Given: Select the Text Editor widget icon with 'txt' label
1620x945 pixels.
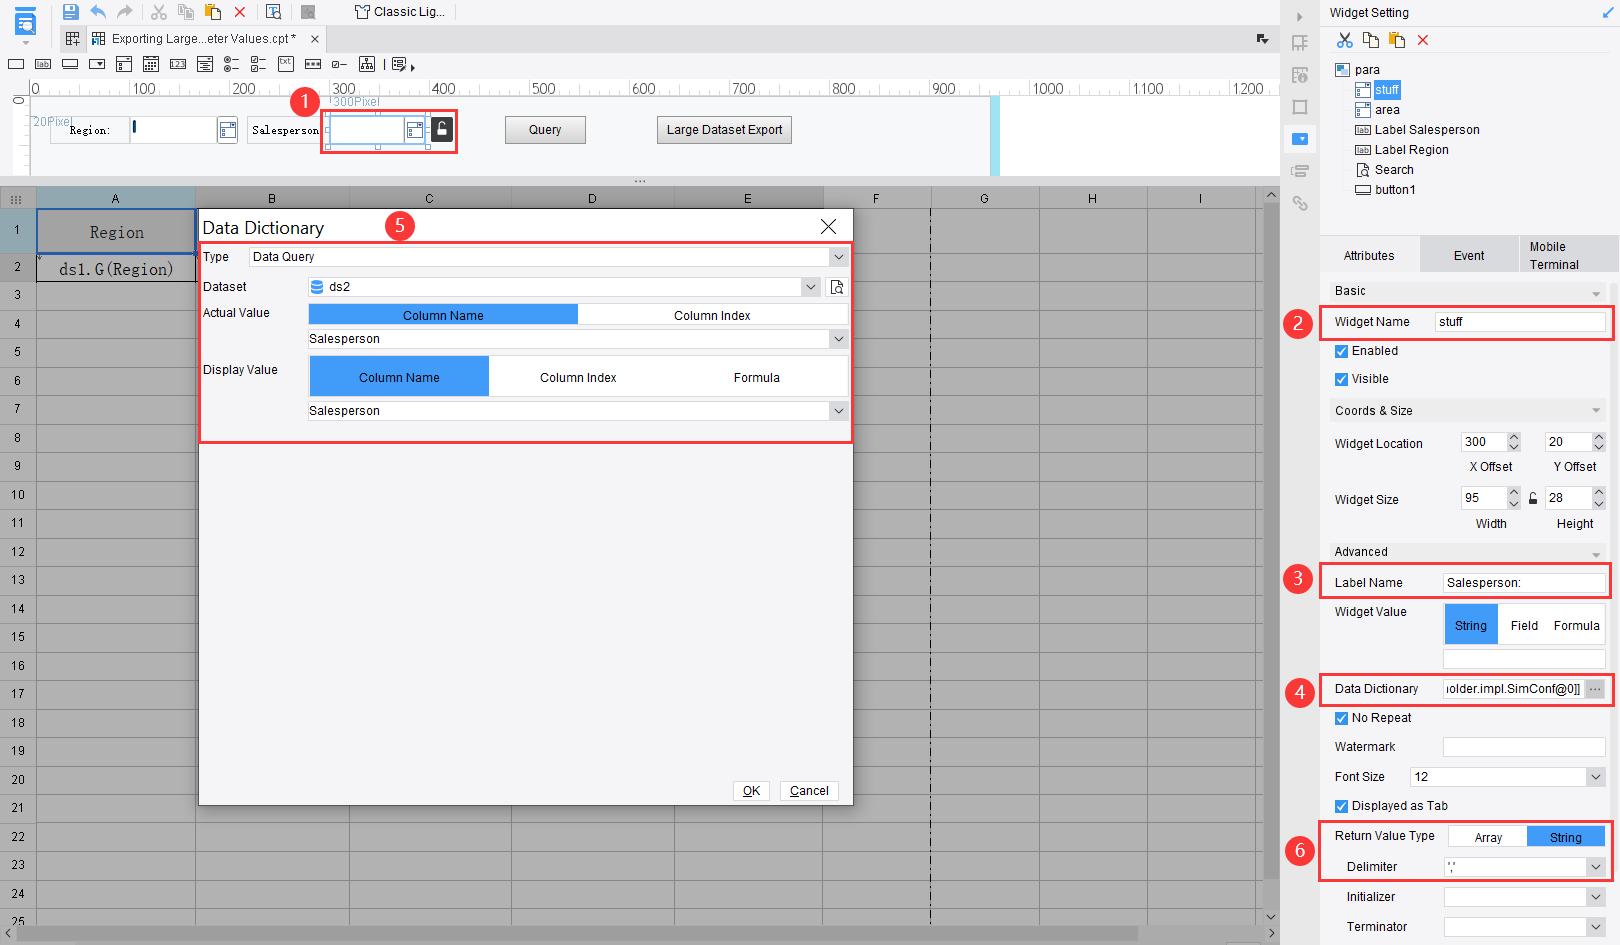Looking at the screenshot, I should pos(286,63).
